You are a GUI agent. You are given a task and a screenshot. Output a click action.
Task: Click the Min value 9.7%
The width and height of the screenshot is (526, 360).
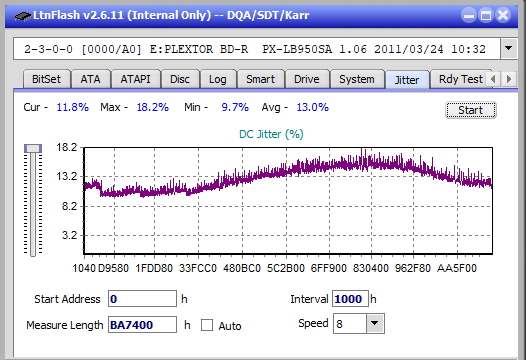click(235, 107)
